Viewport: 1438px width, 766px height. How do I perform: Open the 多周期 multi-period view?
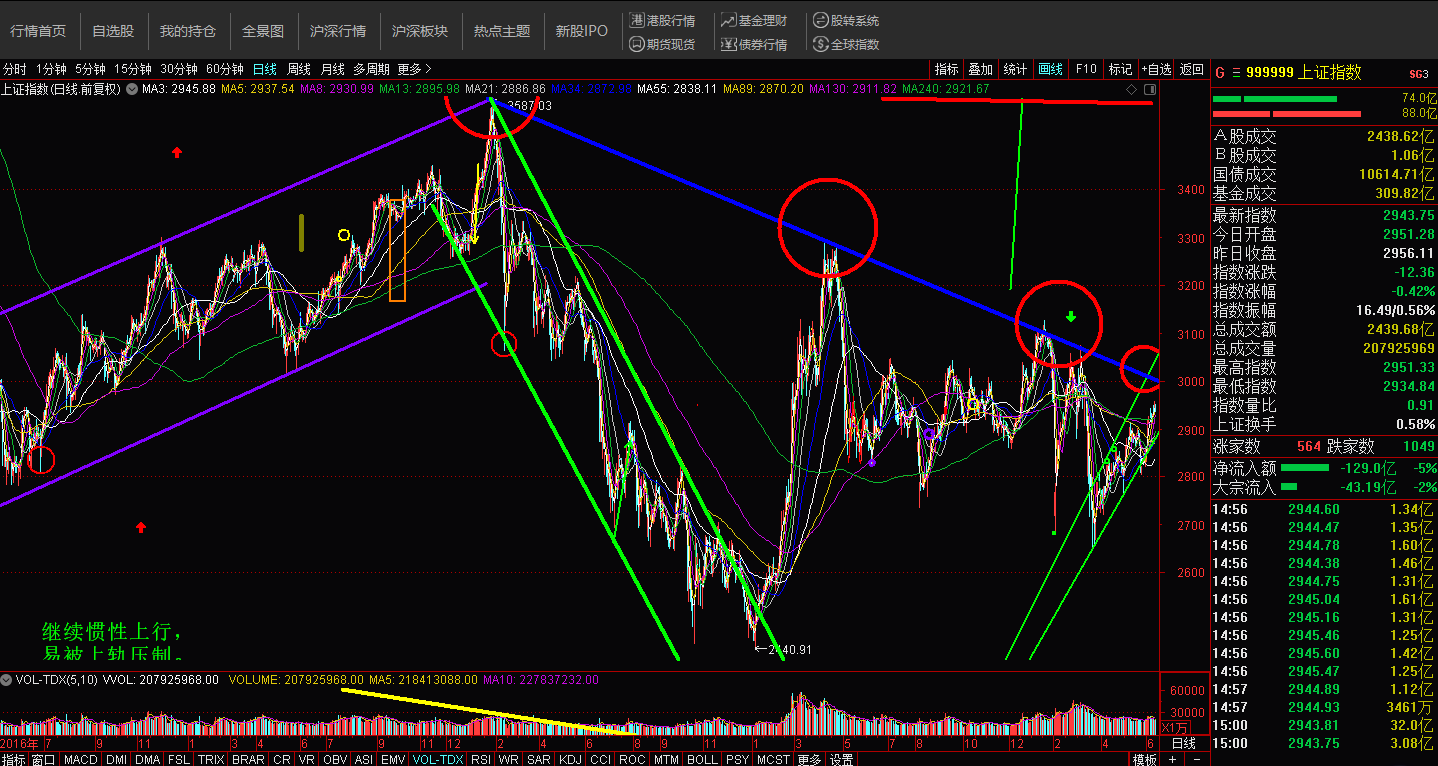tap(372, 69)
